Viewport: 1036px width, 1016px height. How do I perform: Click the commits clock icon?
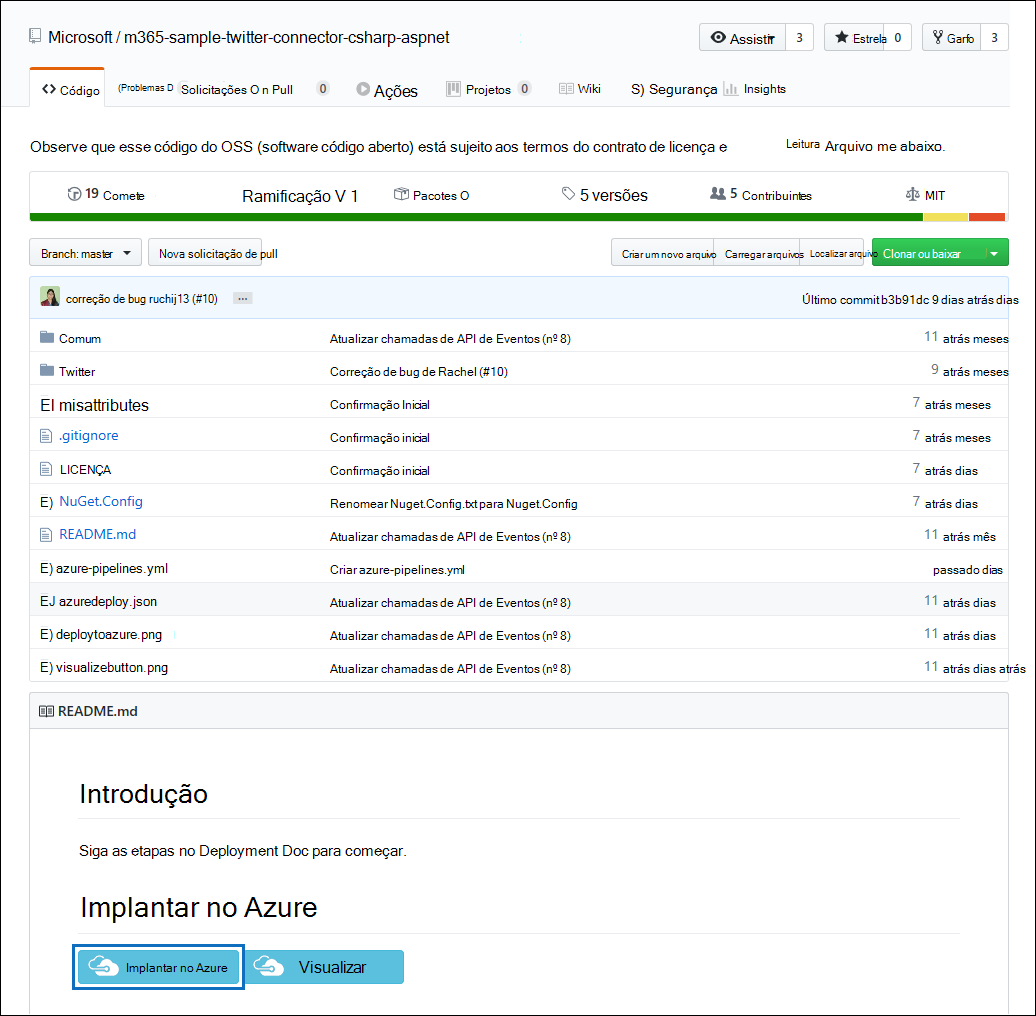click(74, 194)
